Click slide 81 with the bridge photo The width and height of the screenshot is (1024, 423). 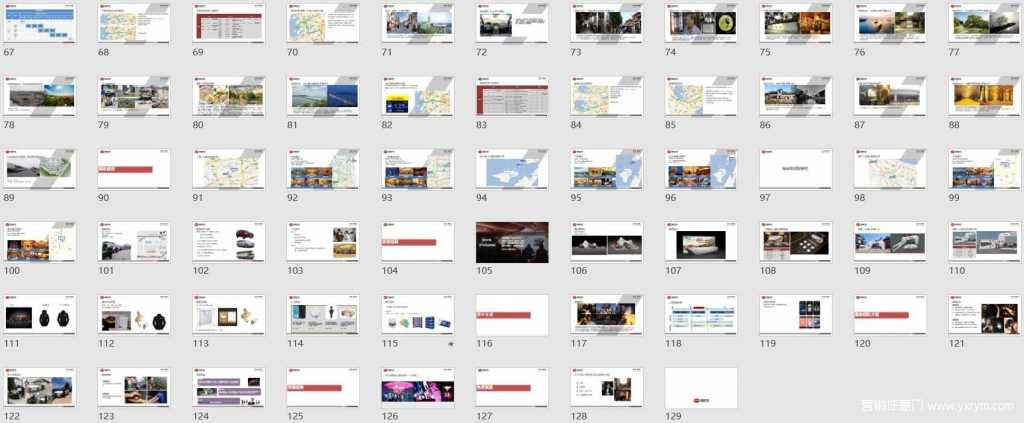pos(323,95)
